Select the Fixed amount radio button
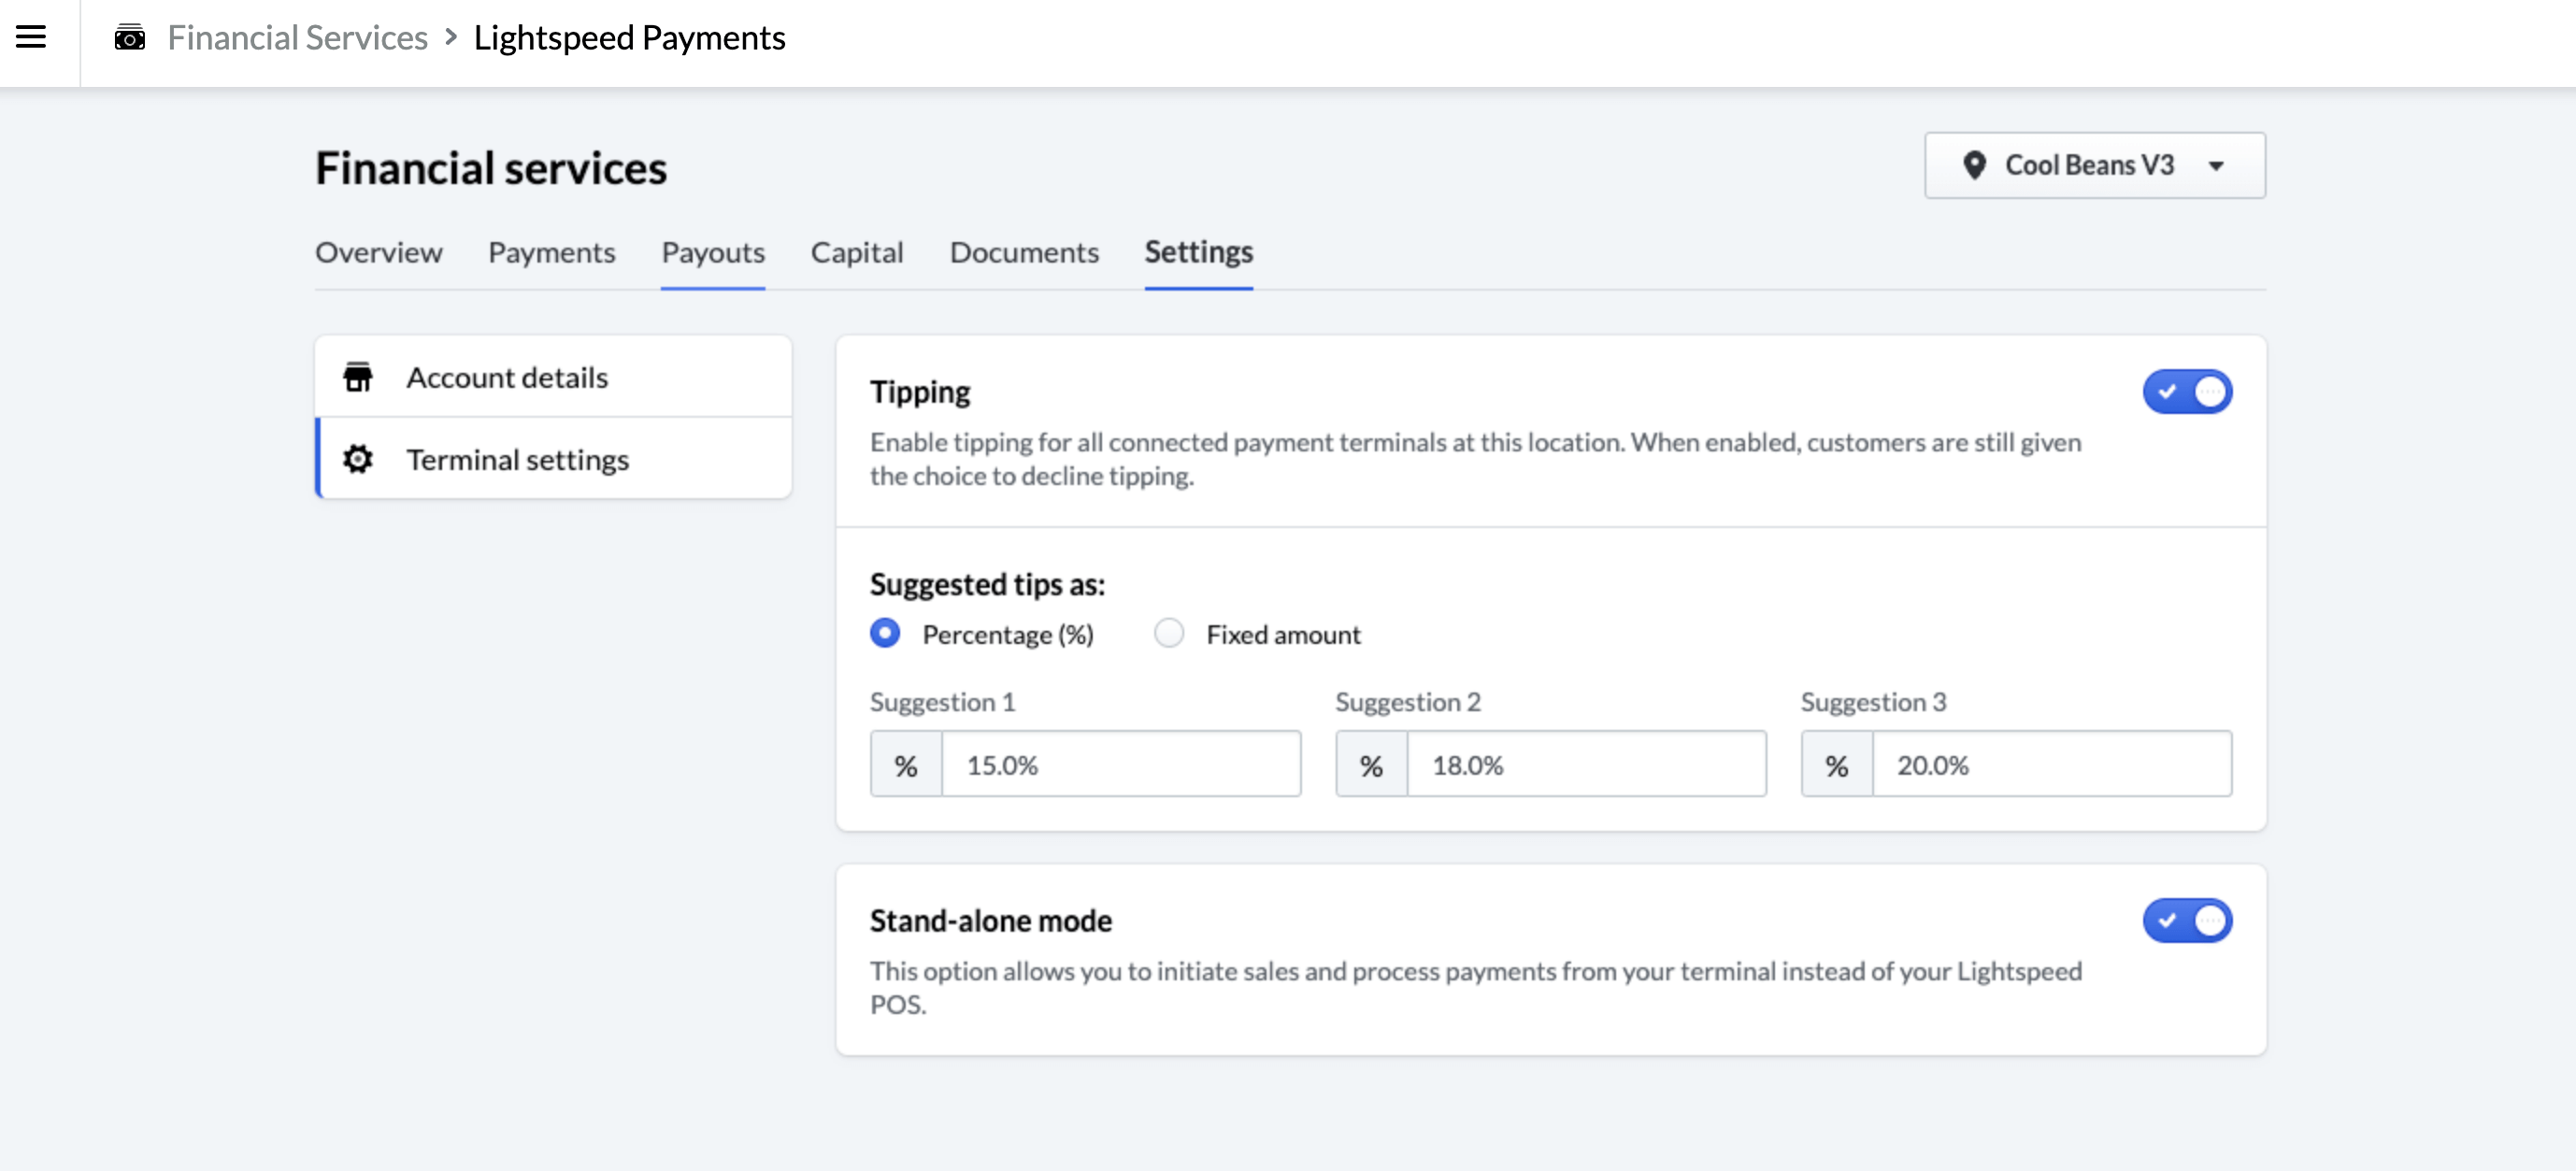 (1168, 633)
